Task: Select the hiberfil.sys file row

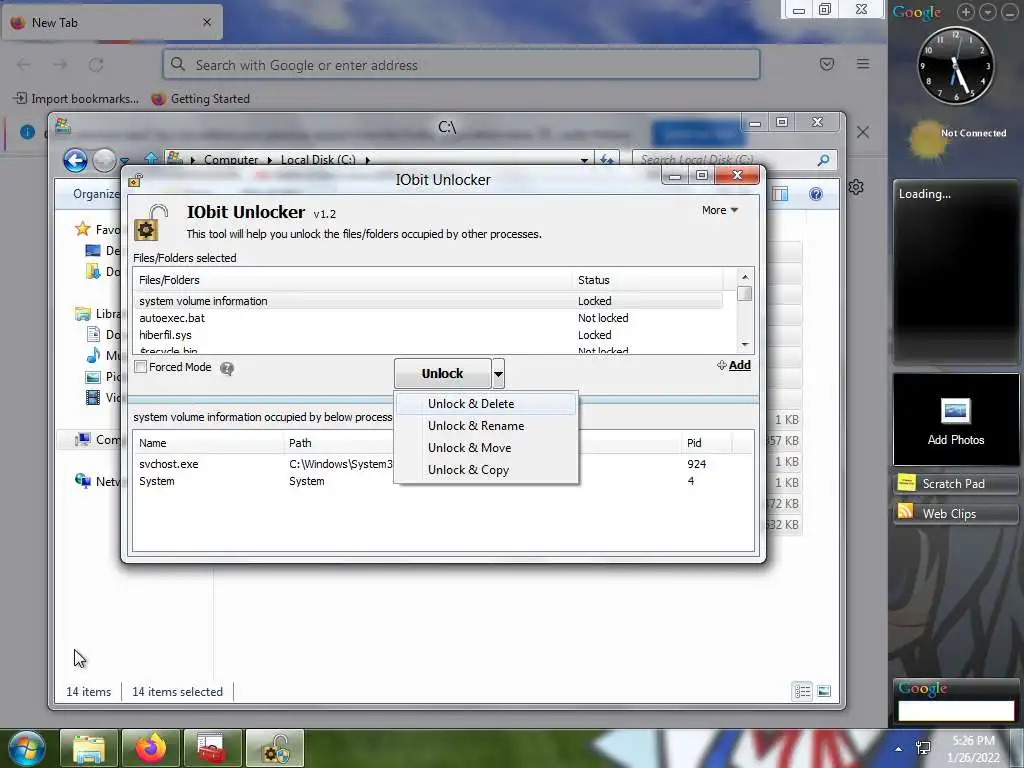Action: 429,335
